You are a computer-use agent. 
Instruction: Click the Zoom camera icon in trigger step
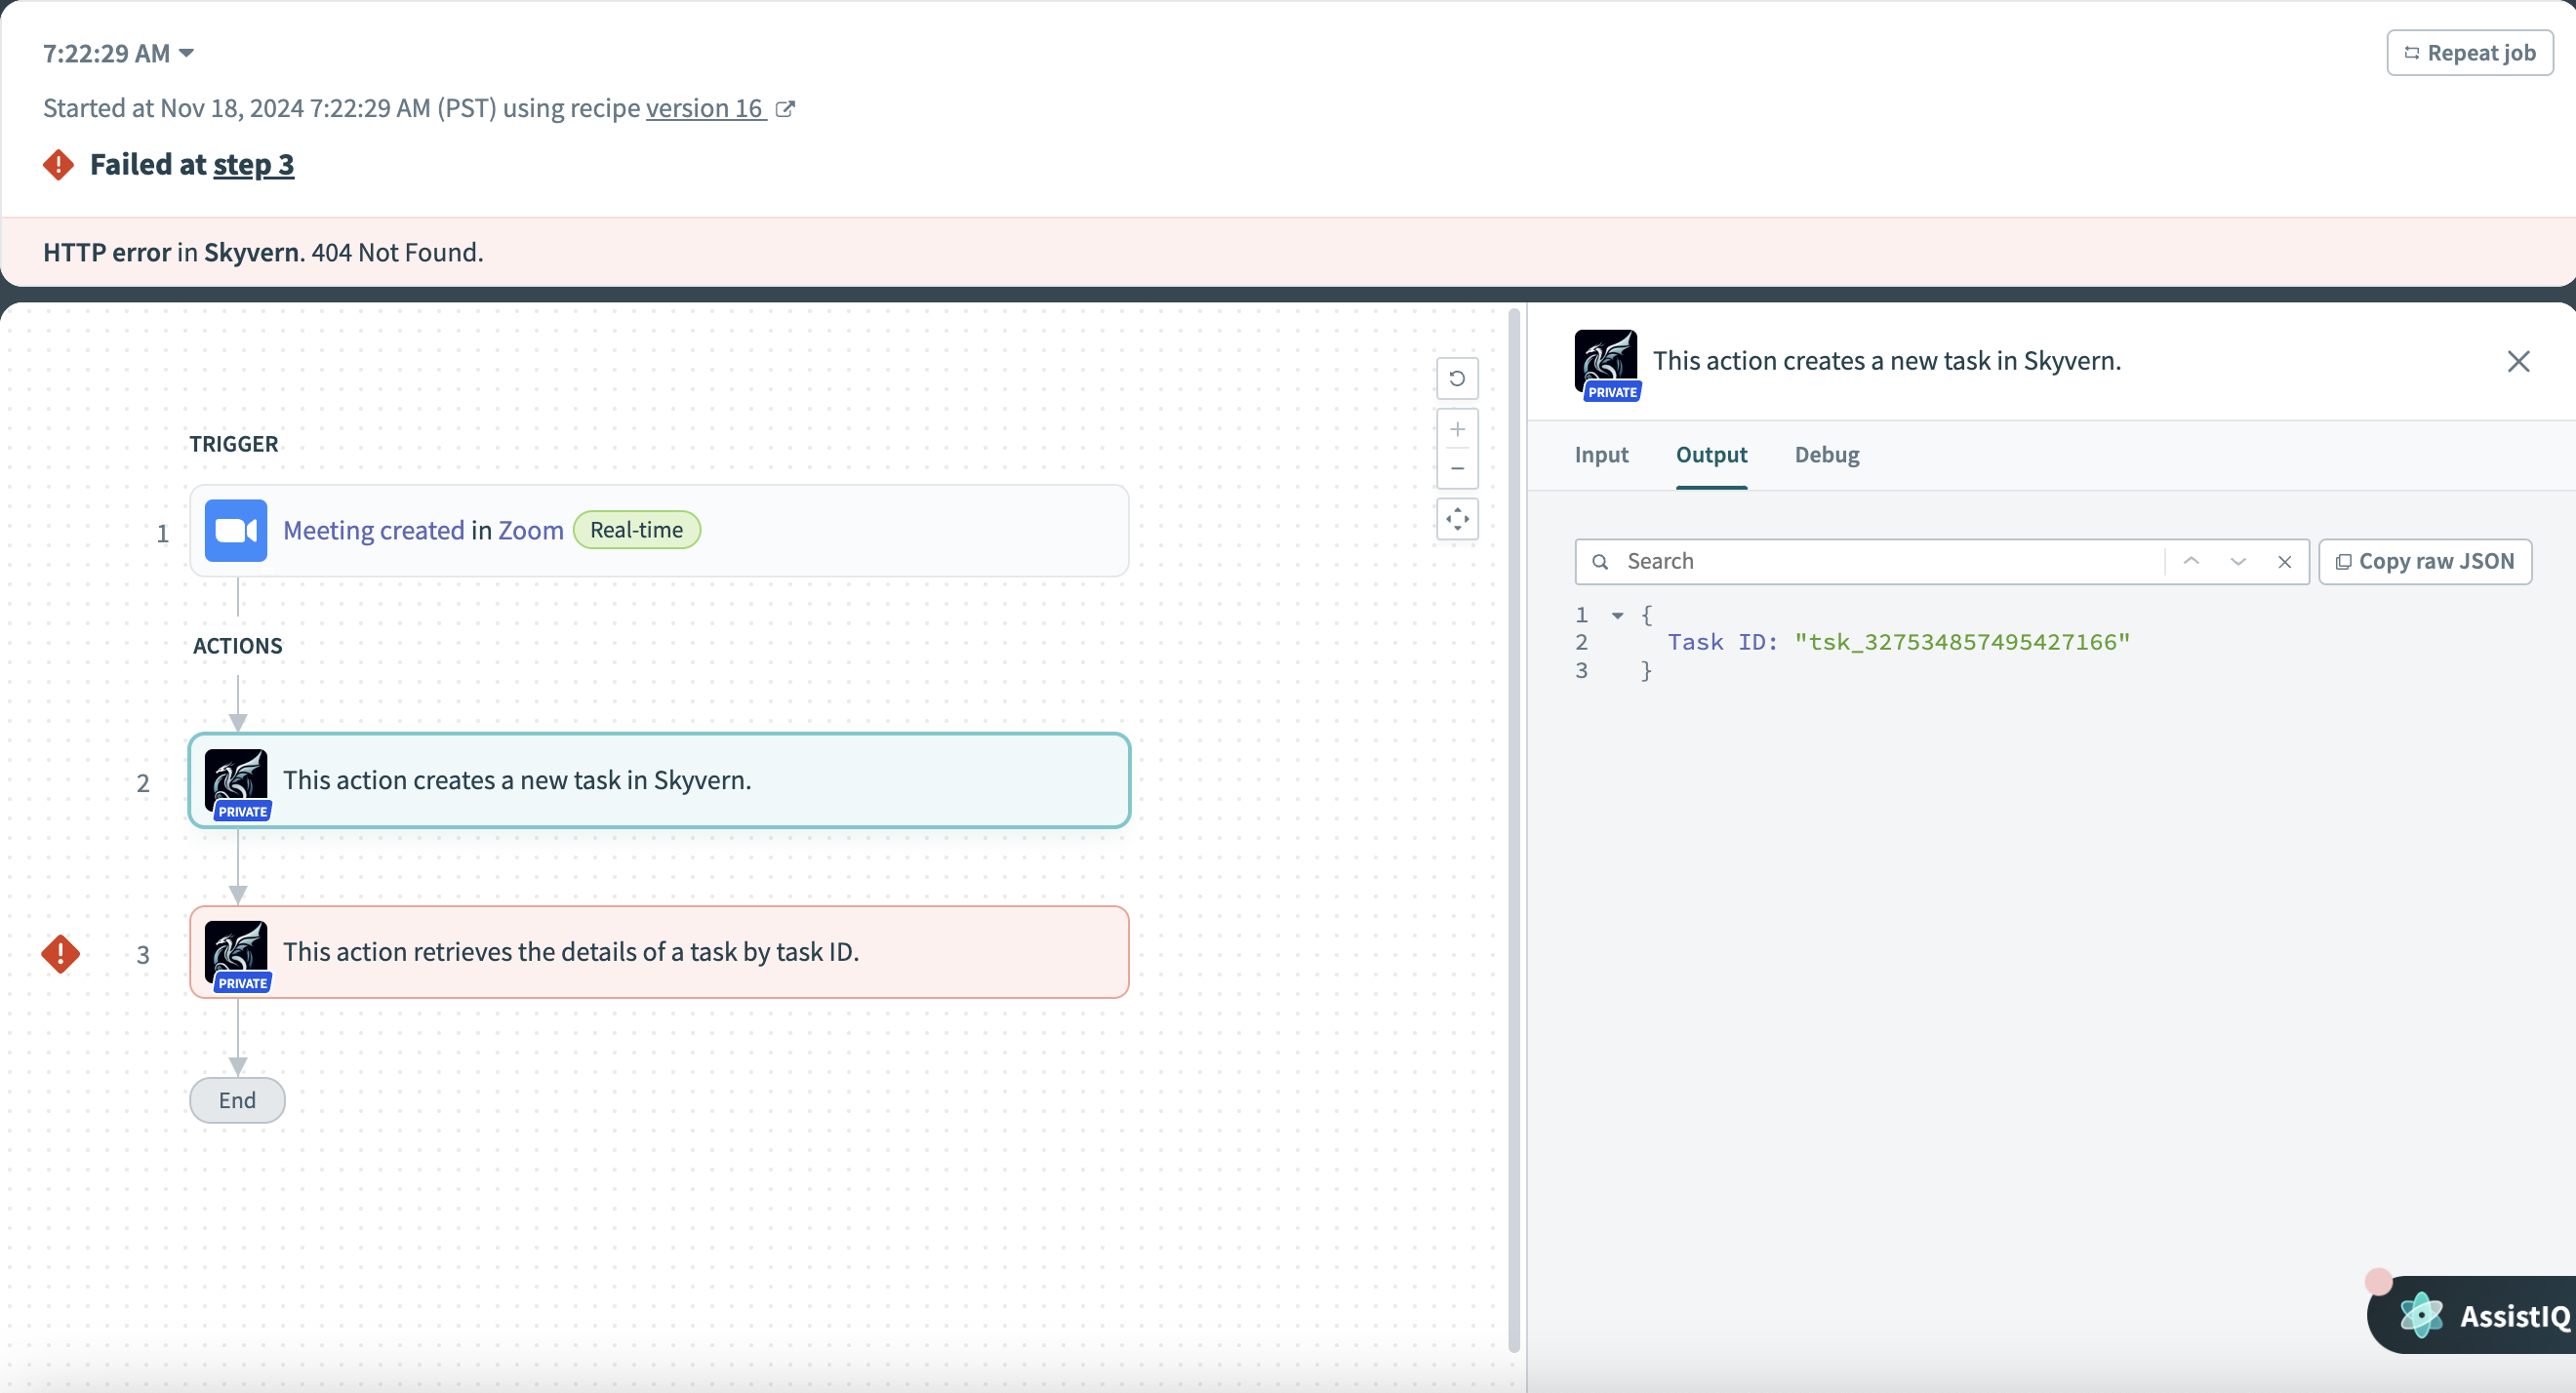point(236,530)
